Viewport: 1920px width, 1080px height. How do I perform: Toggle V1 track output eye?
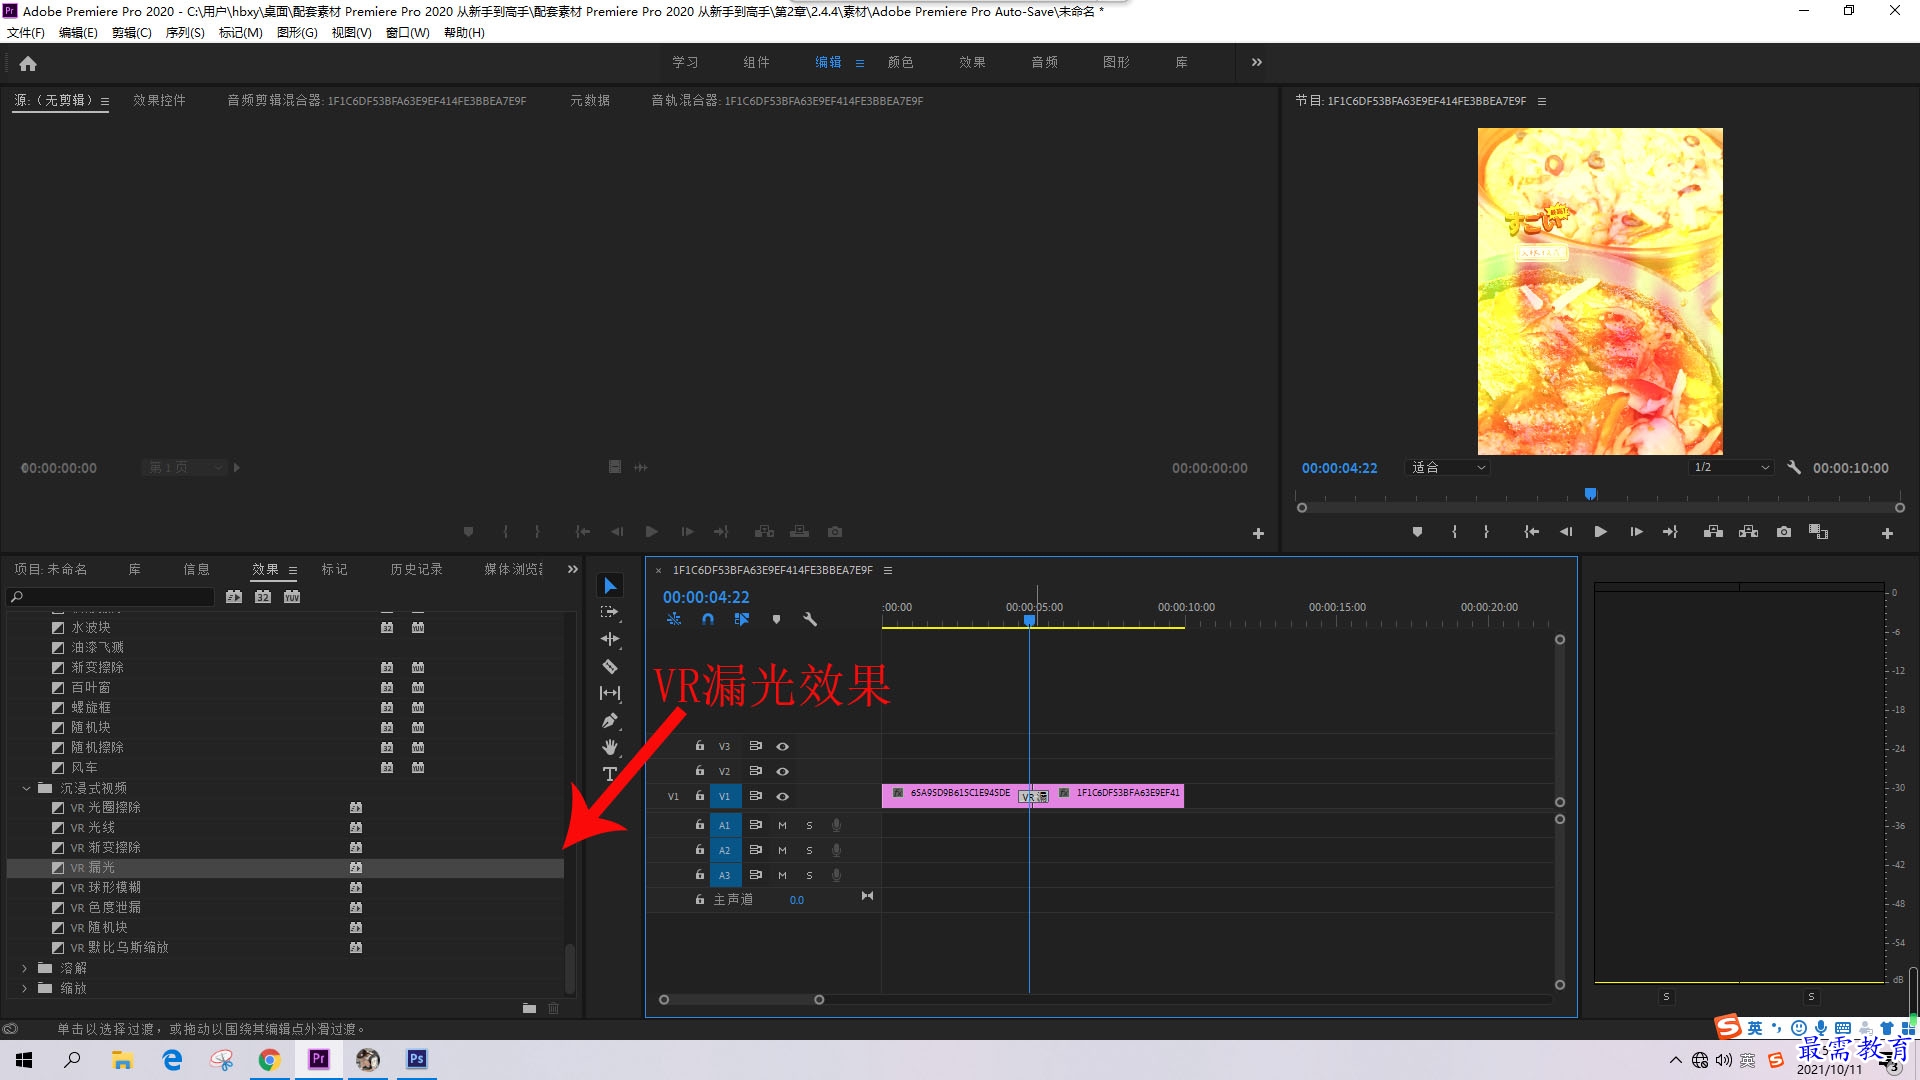pyautogui.click(x=783, y=797)
